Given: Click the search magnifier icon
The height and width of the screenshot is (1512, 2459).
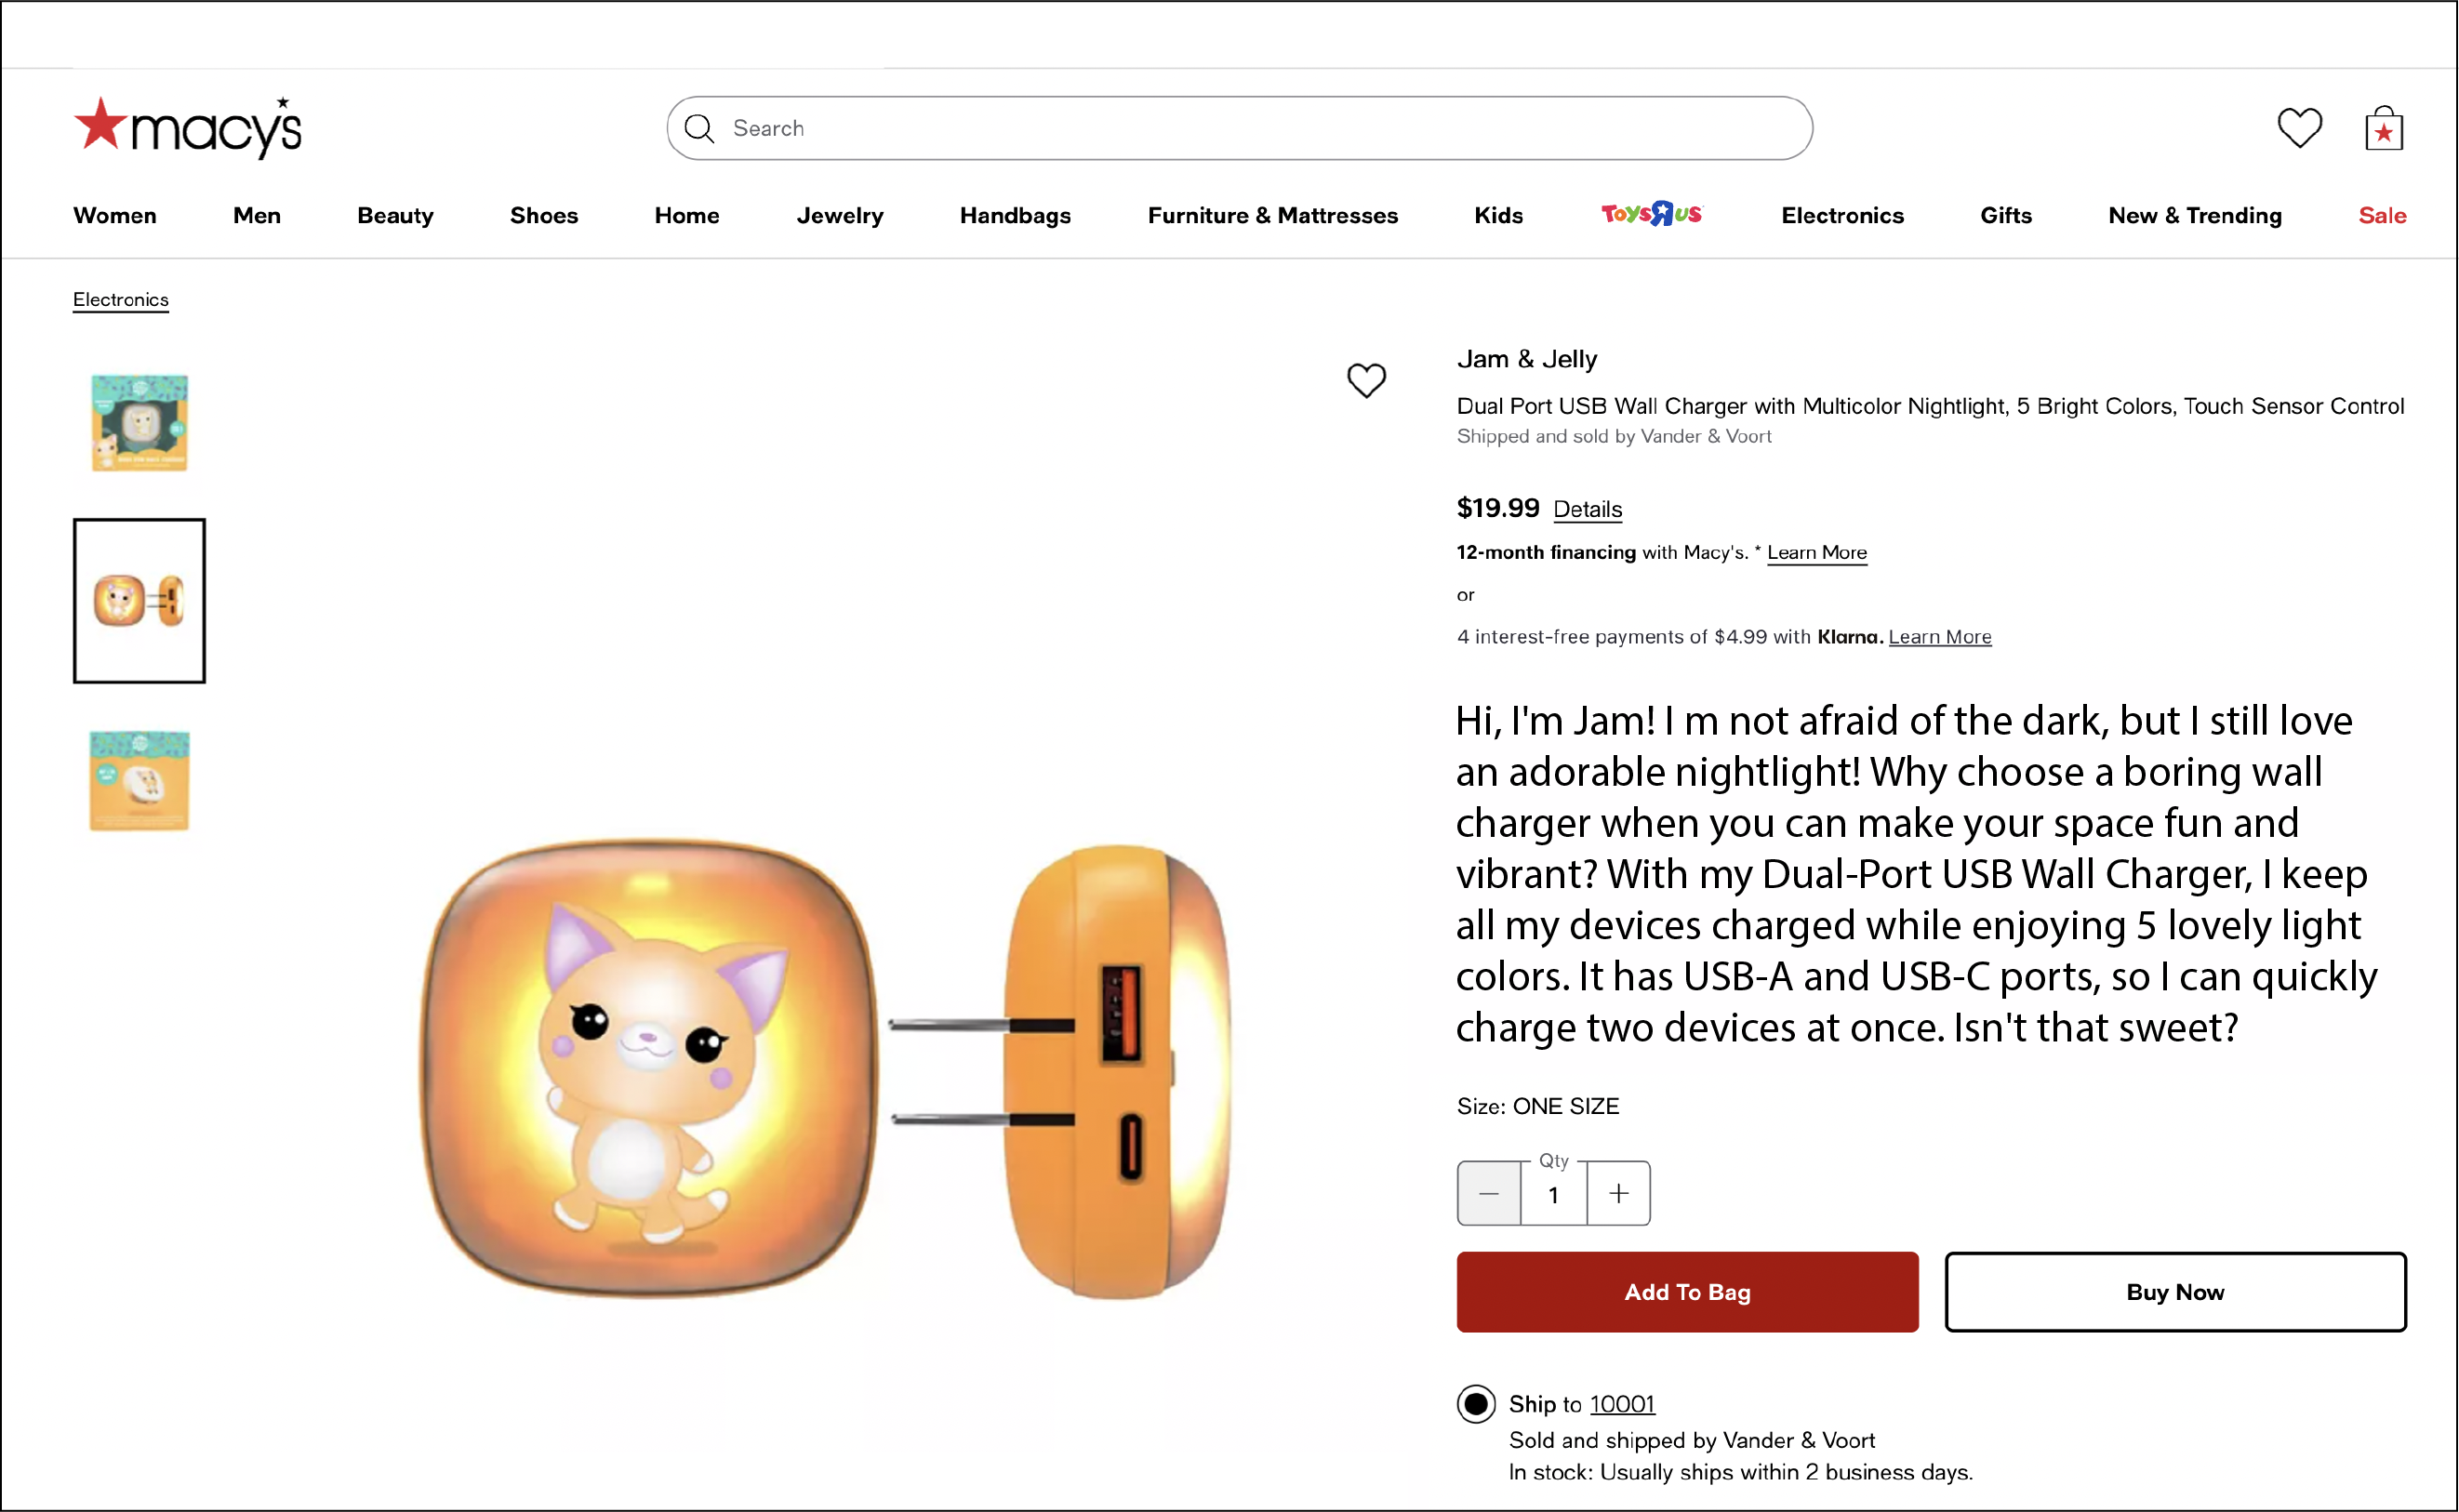Looking at the screenshot, I should [699, 129].
